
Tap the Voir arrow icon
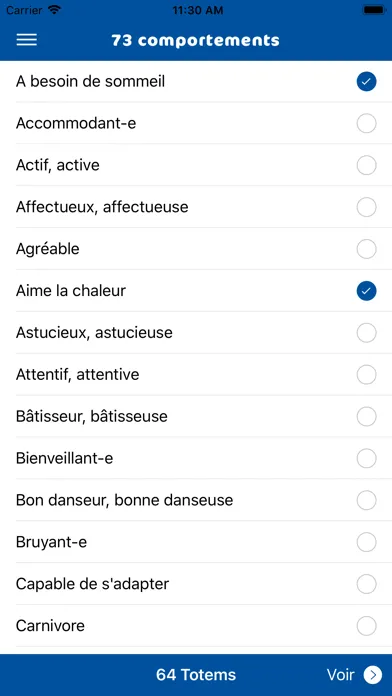click(372, 675)
